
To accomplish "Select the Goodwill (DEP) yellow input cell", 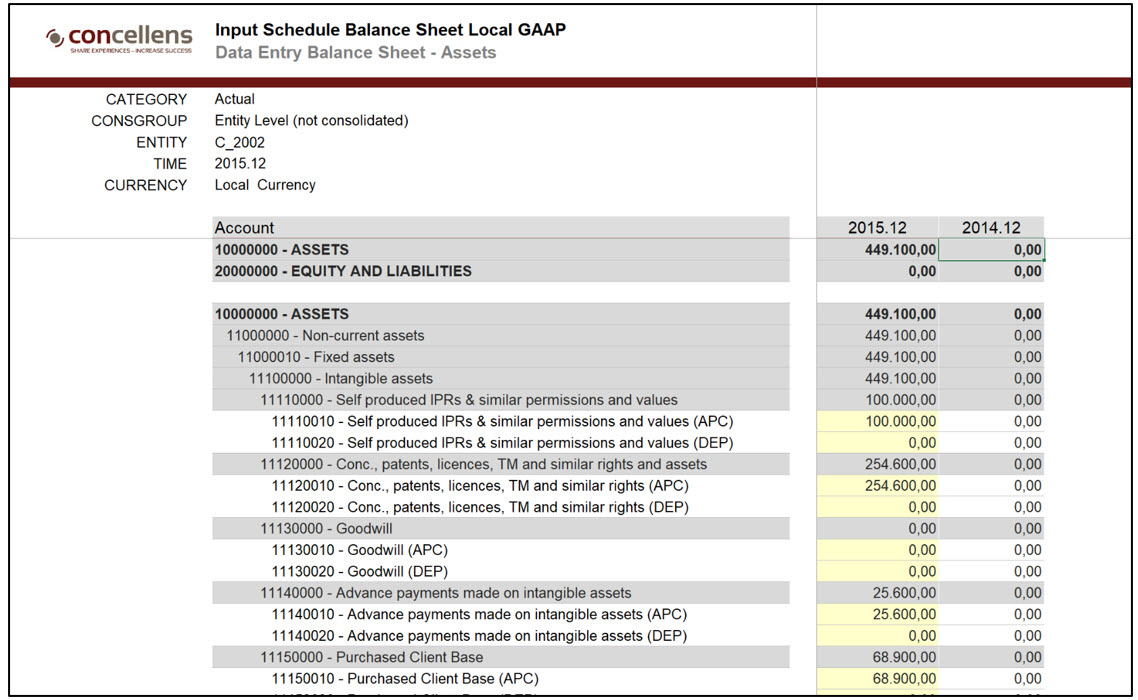I will pos(877,570).
